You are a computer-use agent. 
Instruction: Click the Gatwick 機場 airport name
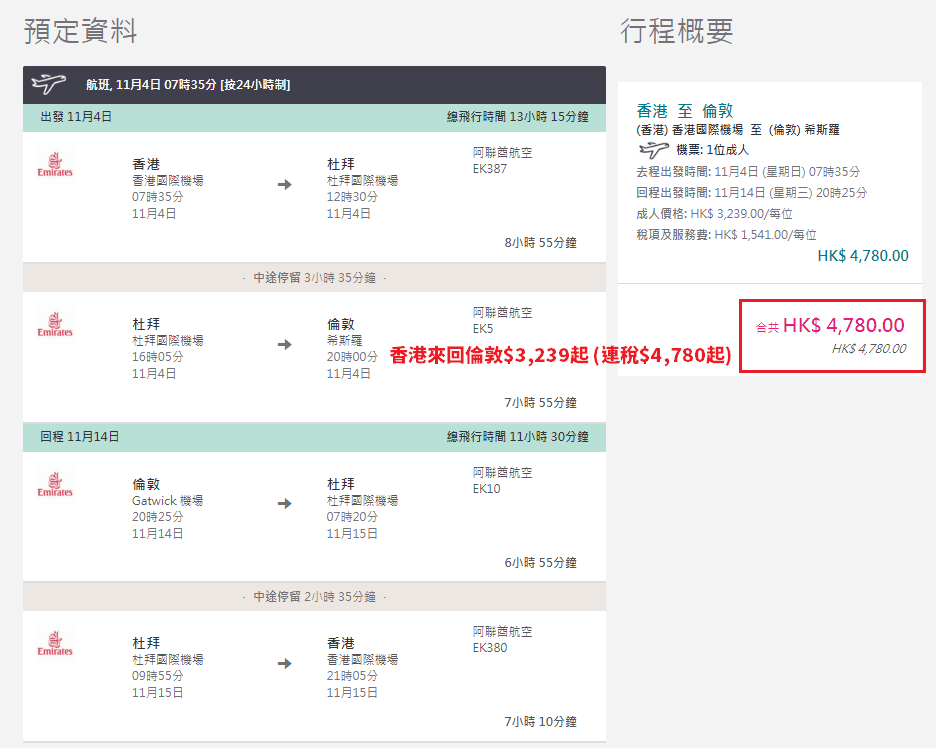167,501
